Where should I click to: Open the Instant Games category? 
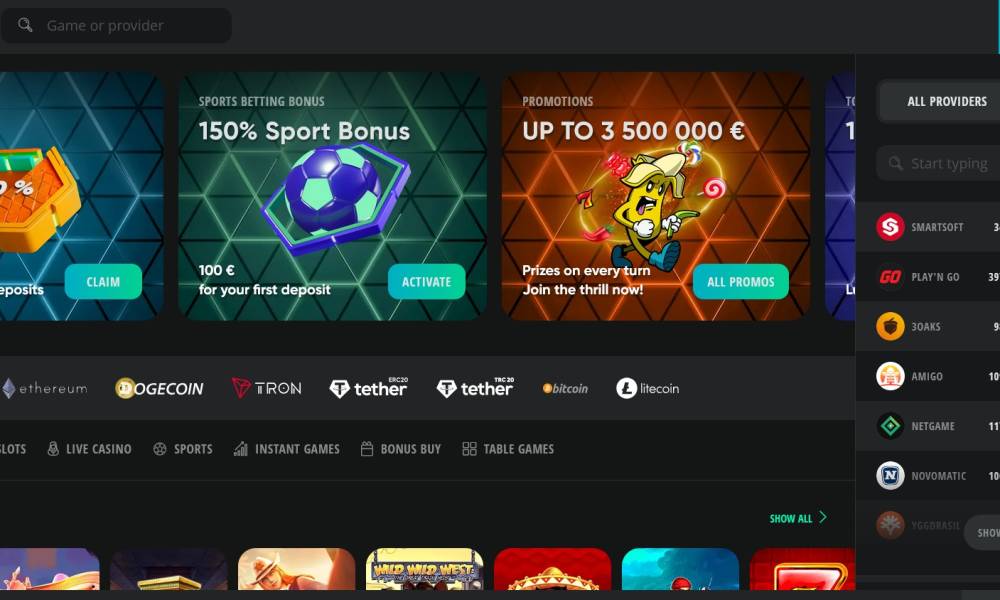point(286,449)
